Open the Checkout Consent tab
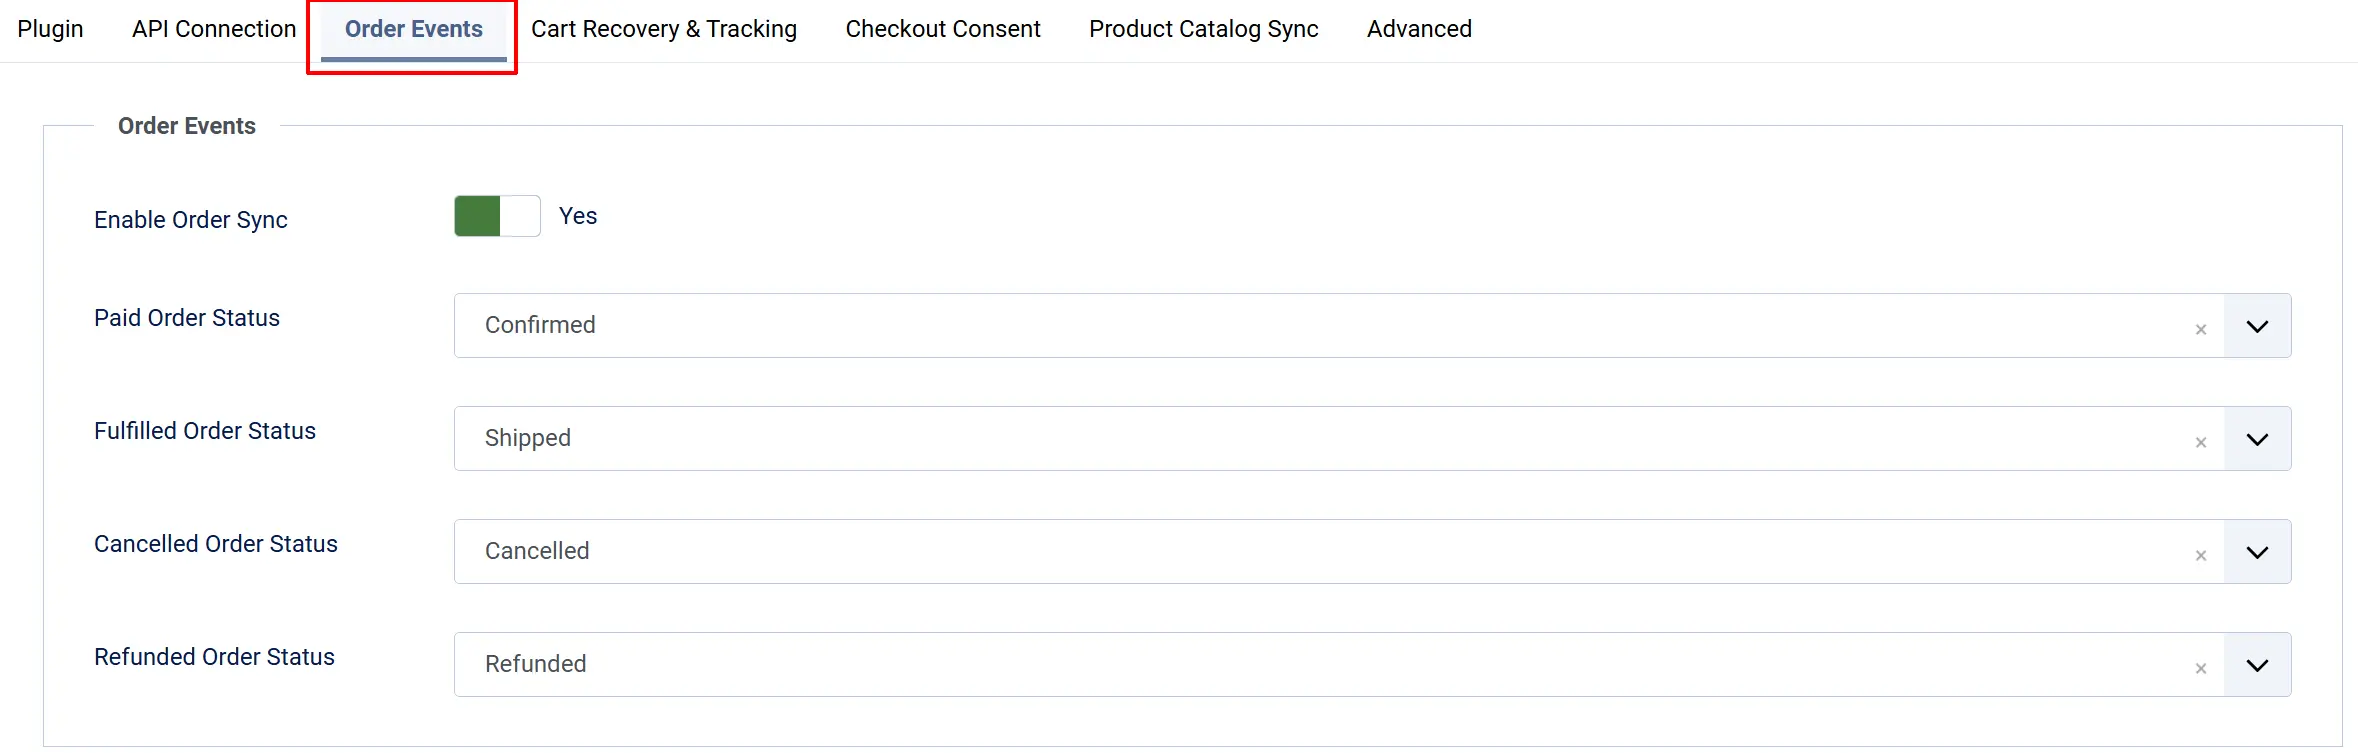 (943, 29)
